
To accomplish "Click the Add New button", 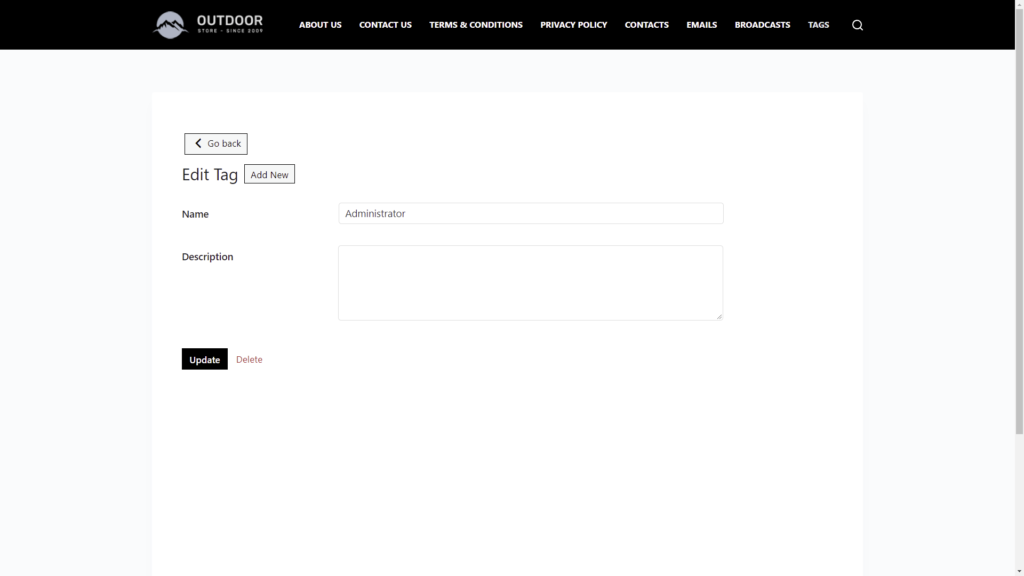I will (x=269, y=173).
